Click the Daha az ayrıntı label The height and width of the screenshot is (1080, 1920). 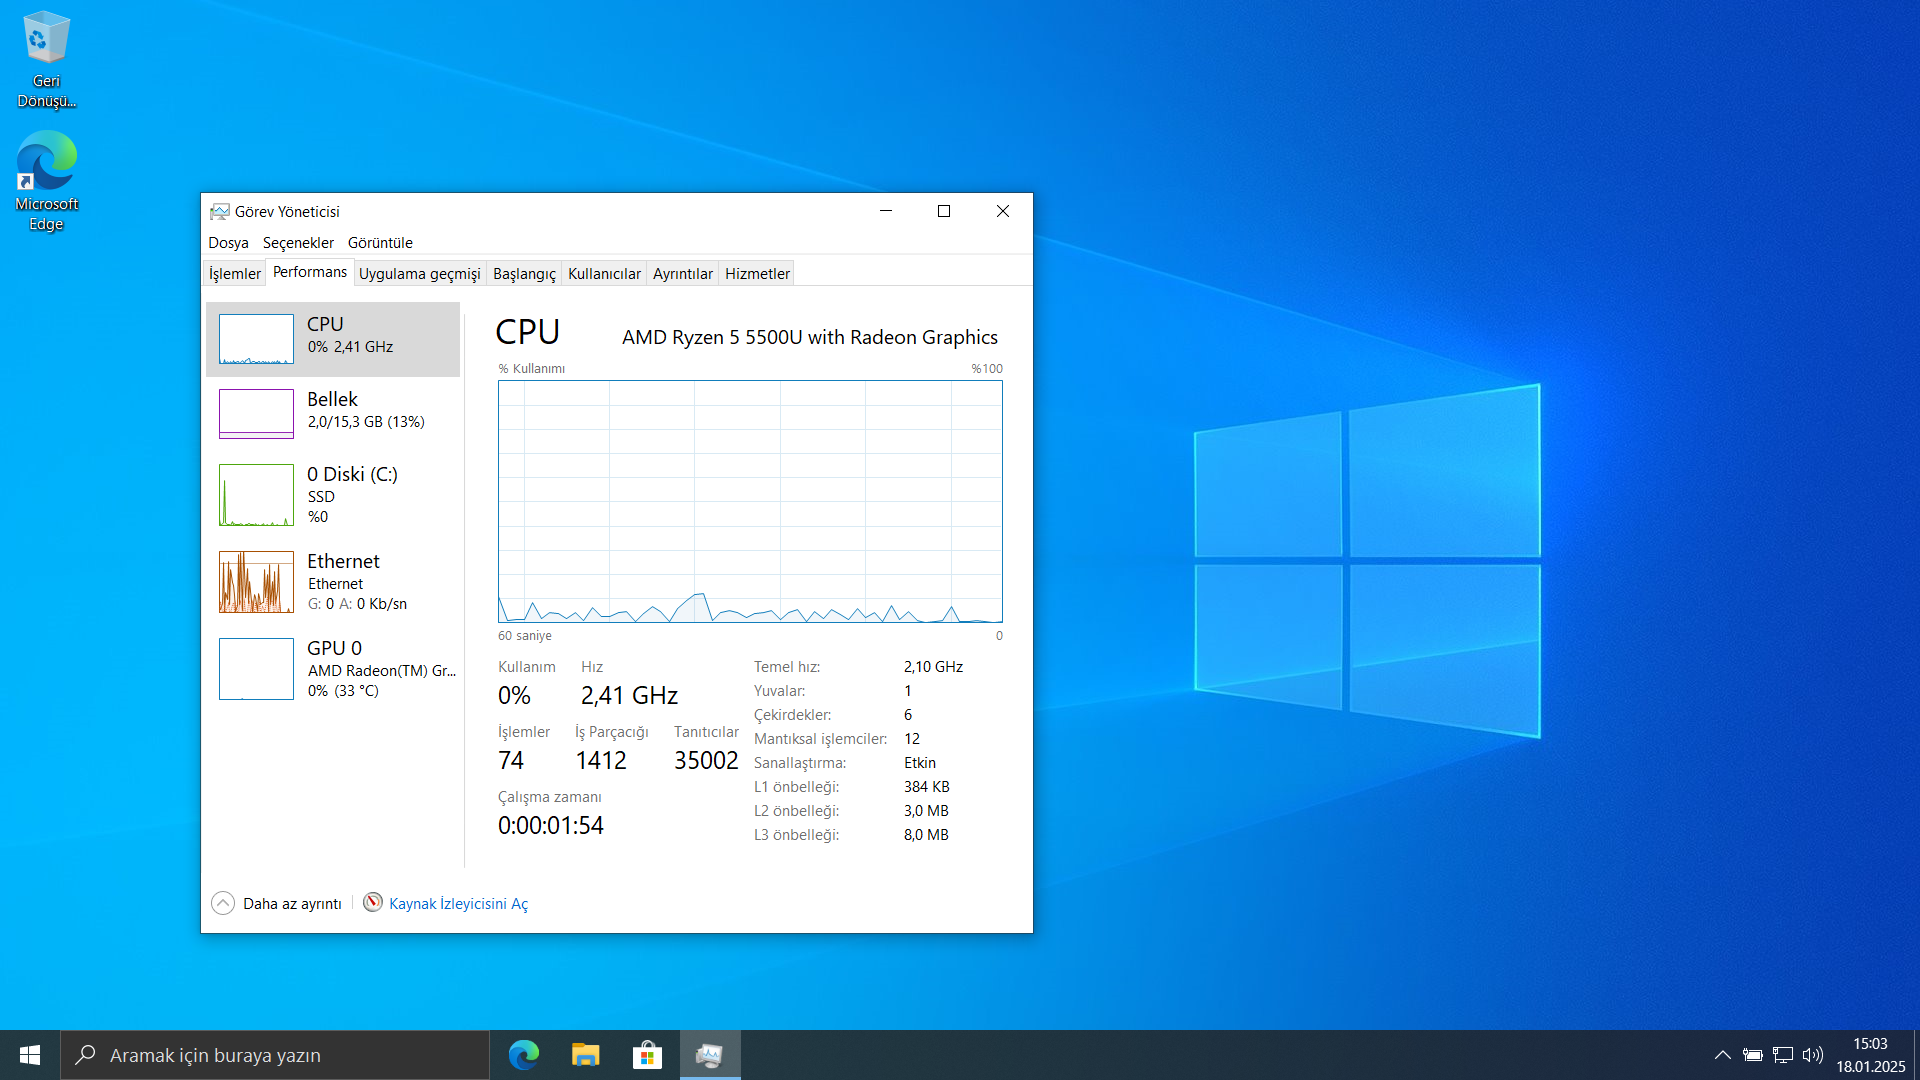[292, 903]
